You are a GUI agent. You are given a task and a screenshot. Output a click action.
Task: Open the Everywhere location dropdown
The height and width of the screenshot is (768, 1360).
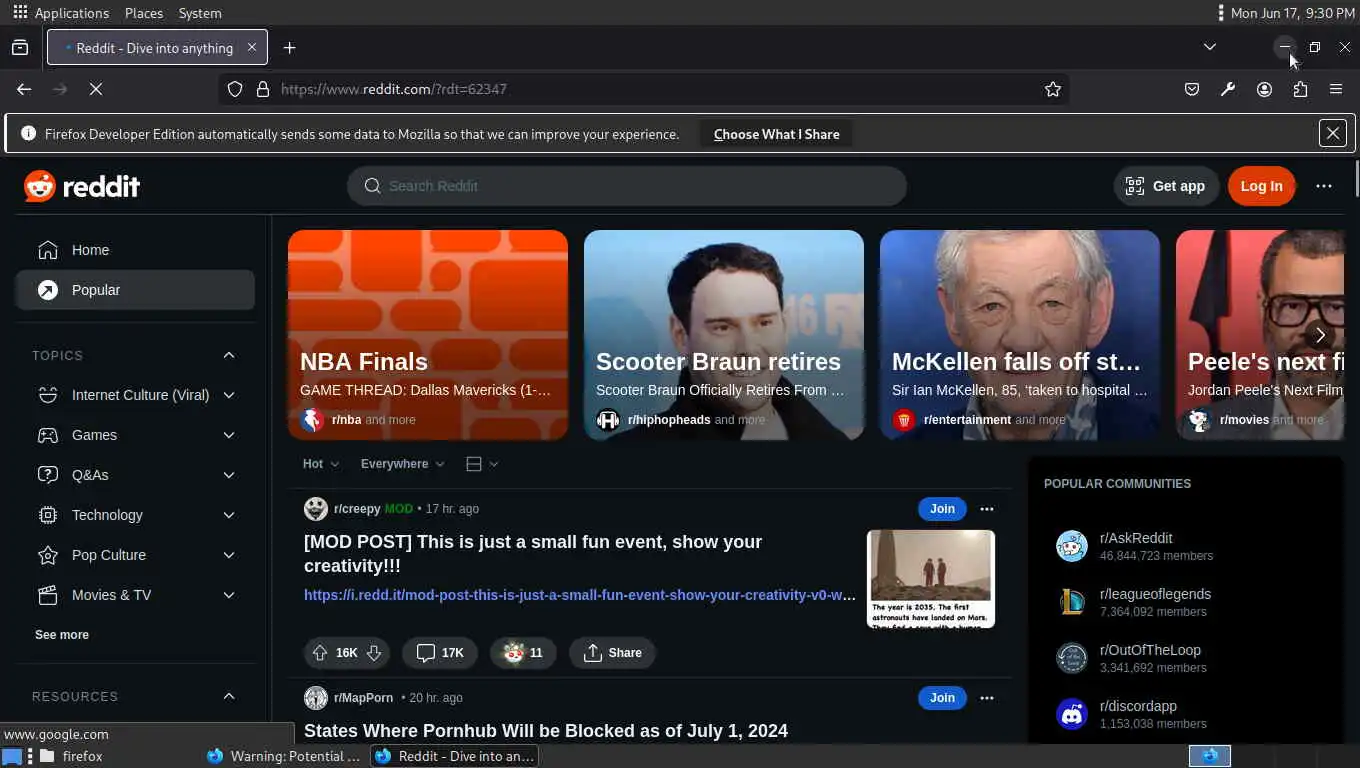(x=402, y=464)
